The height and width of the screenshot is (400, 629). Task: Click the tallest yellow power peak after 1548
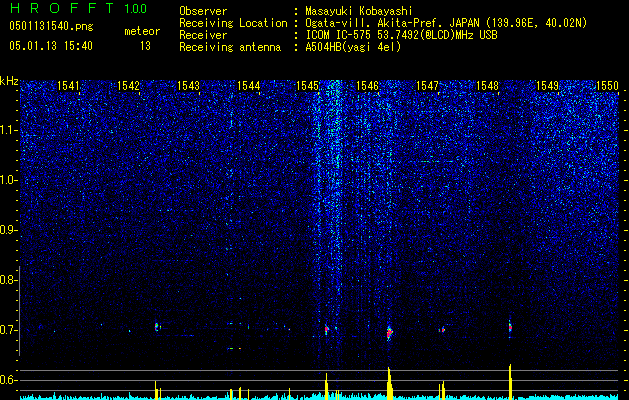tap(510, 382)
